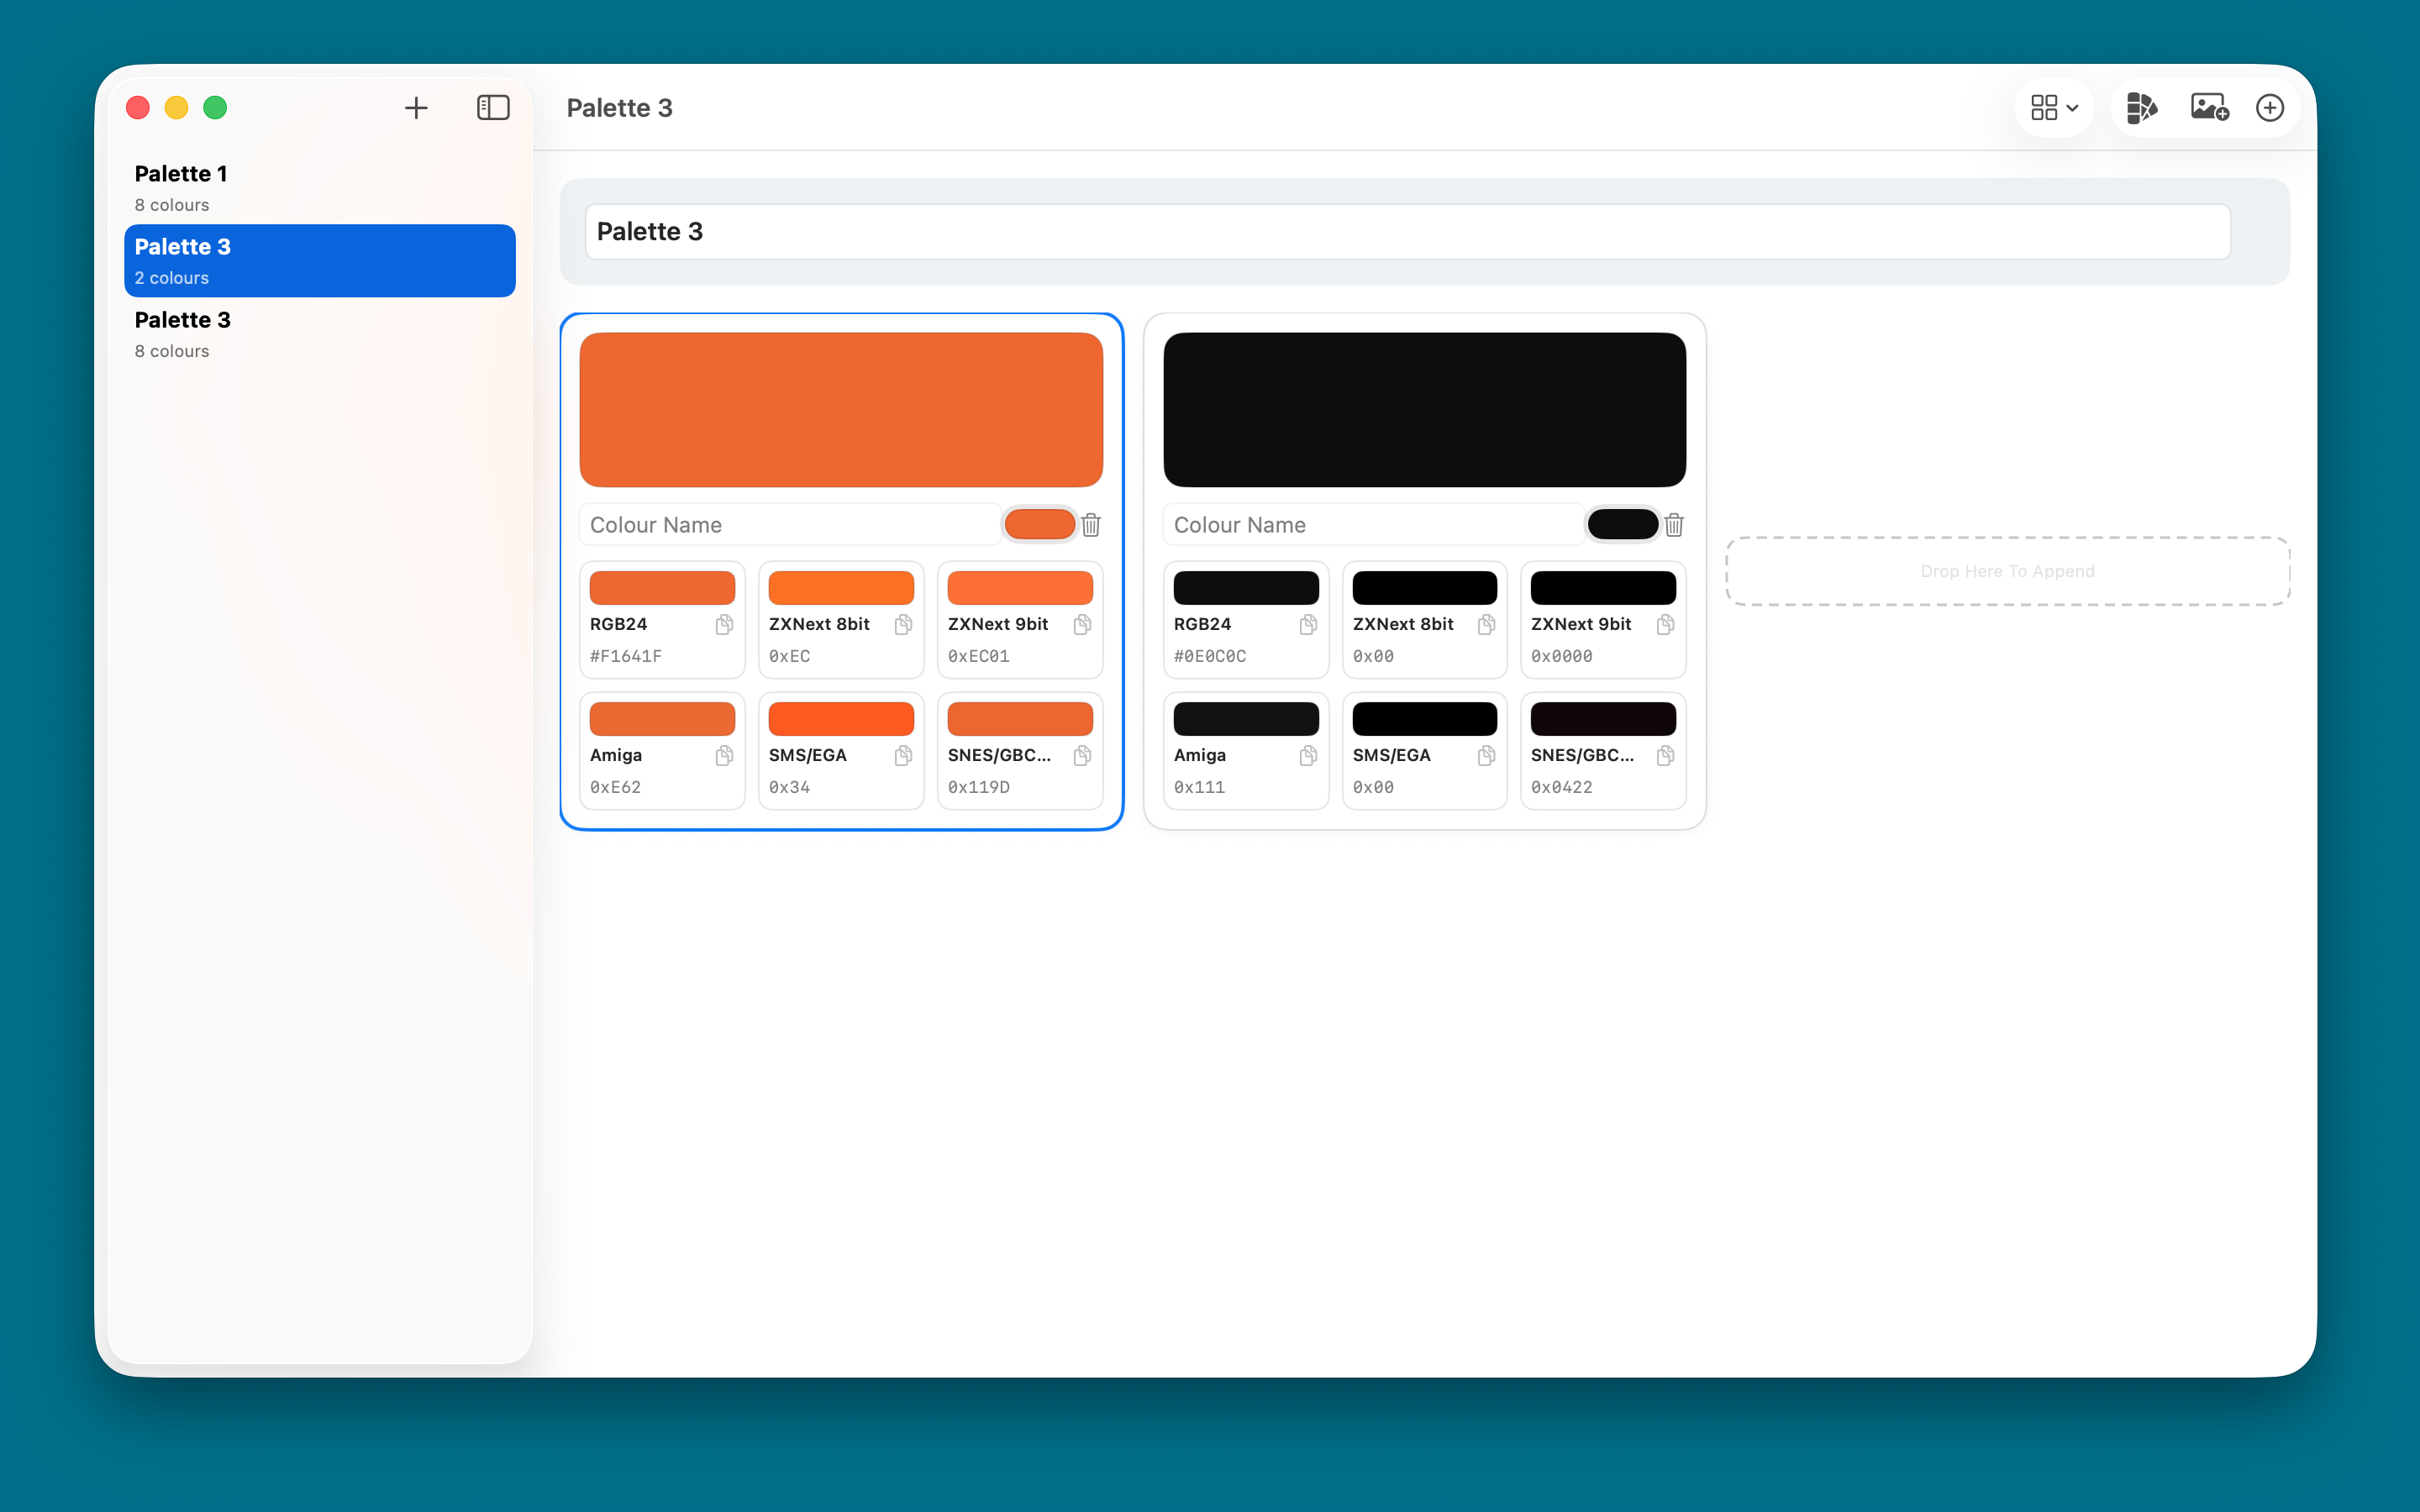Copy the orange RGB24 value #F1641F
The width and height of the screenshot is (2420, 1512).
click(724, 625)
